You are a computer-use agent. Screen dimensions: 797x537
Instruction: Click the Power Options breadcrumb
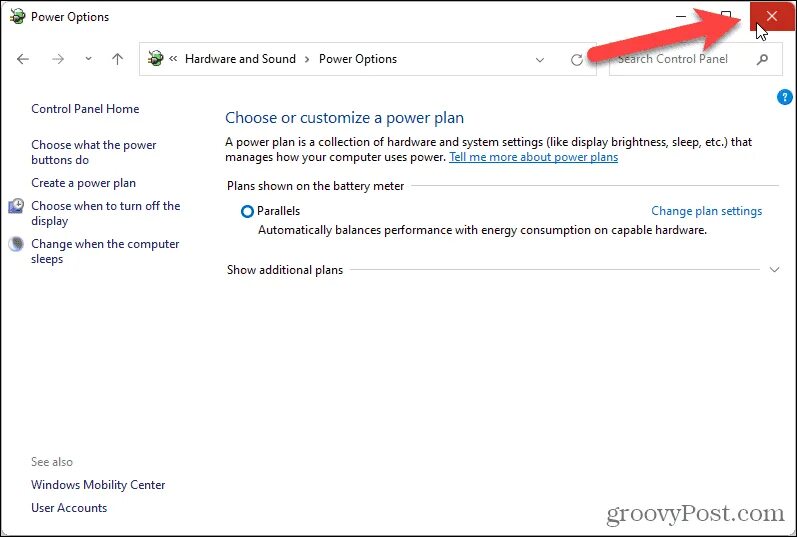pyautogui.click(x=358, y=59)
